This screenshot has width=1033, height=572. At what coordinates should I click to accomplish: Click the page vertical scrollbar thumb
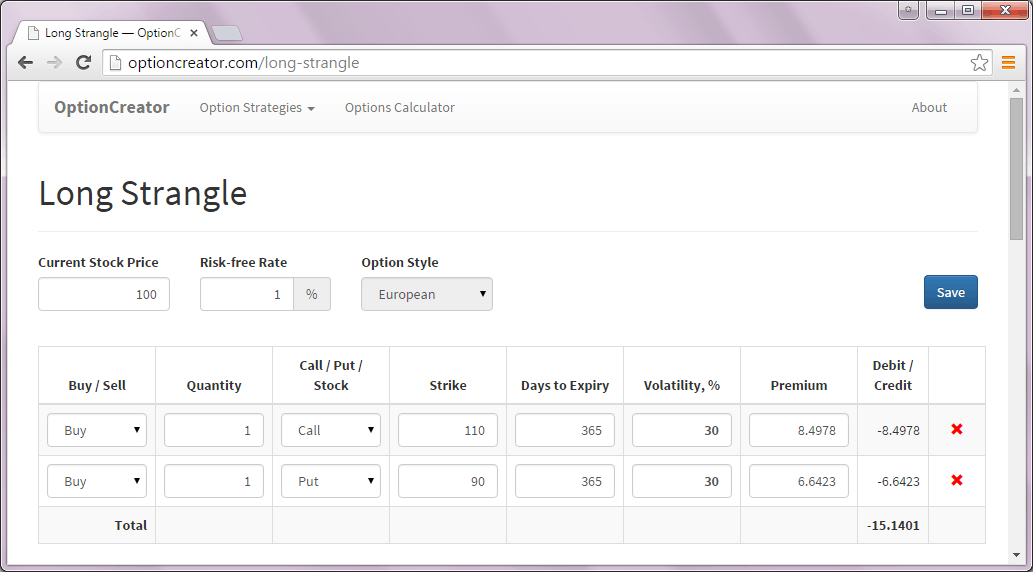[1016, 168]
